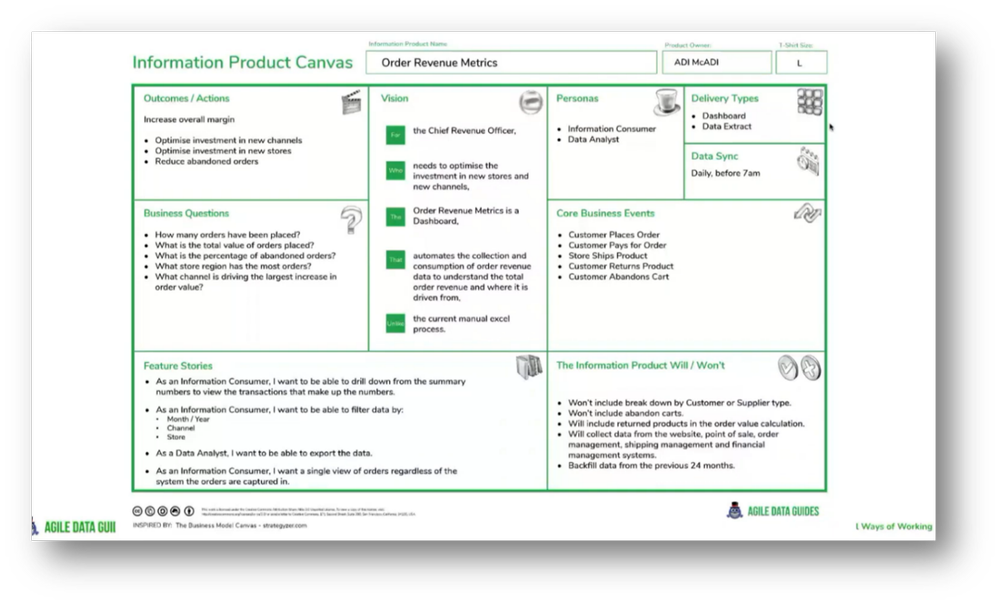Viewport: 1000px width, 605px height.
Task: Click 'Data Analyst' persona bullet
Action: click(593, 139)
